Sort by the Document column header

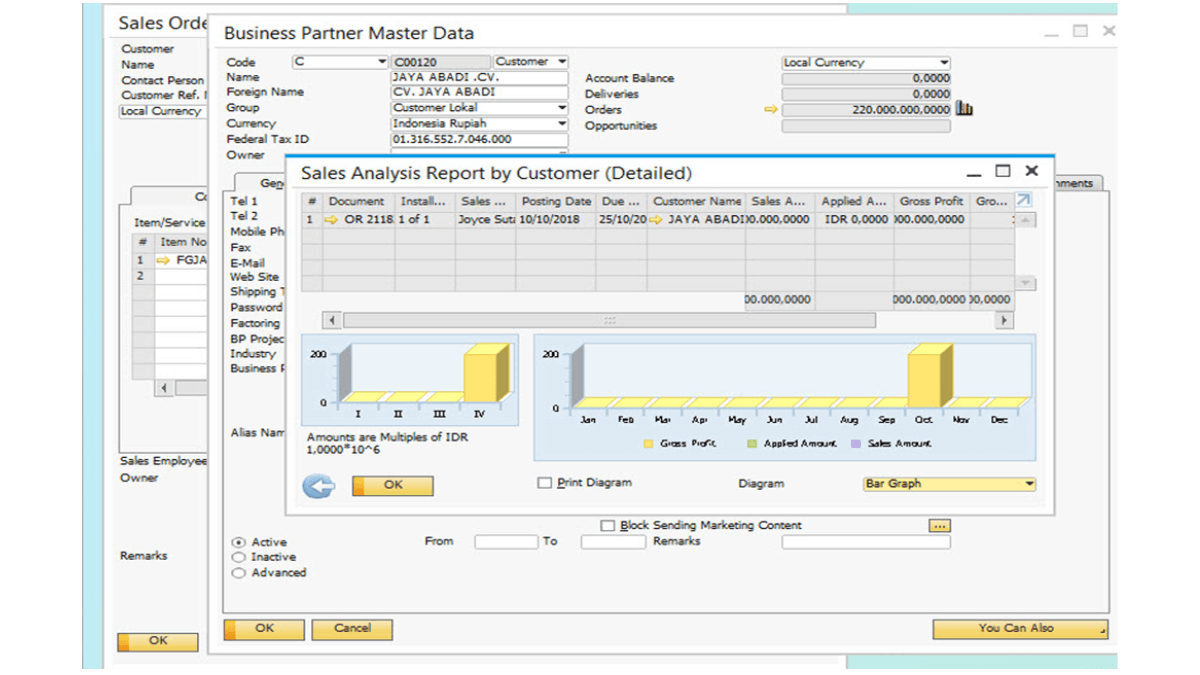[x=356, y=201]
